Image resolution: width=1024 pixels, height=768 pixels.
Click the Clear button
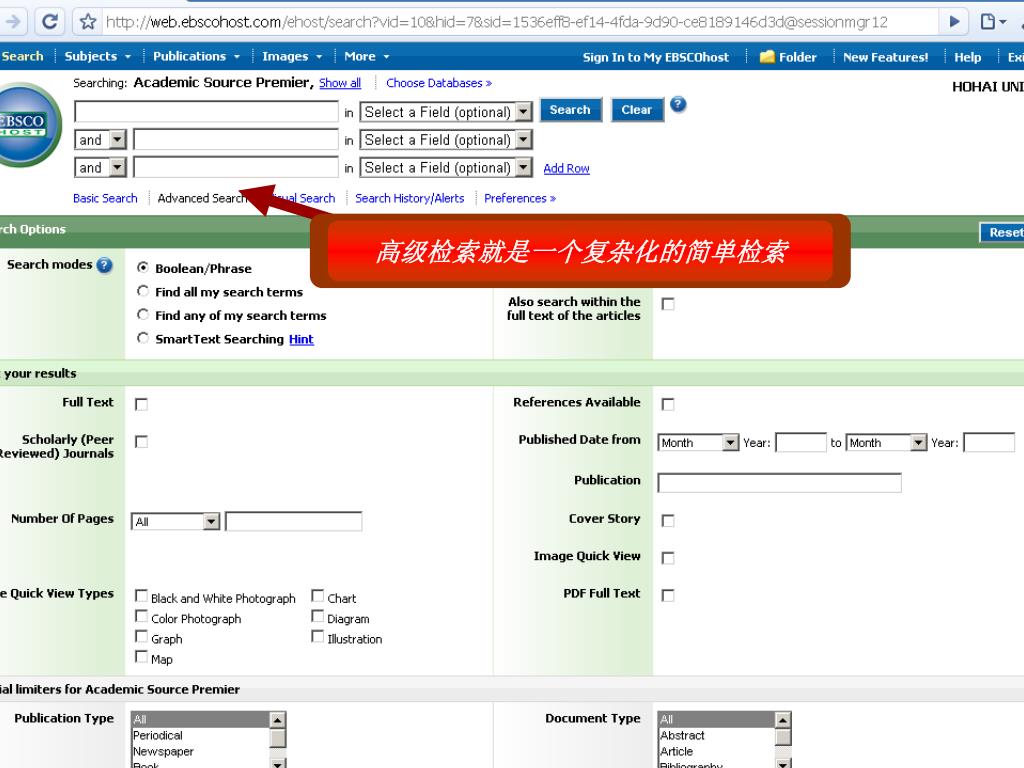[x=637, y=110]
